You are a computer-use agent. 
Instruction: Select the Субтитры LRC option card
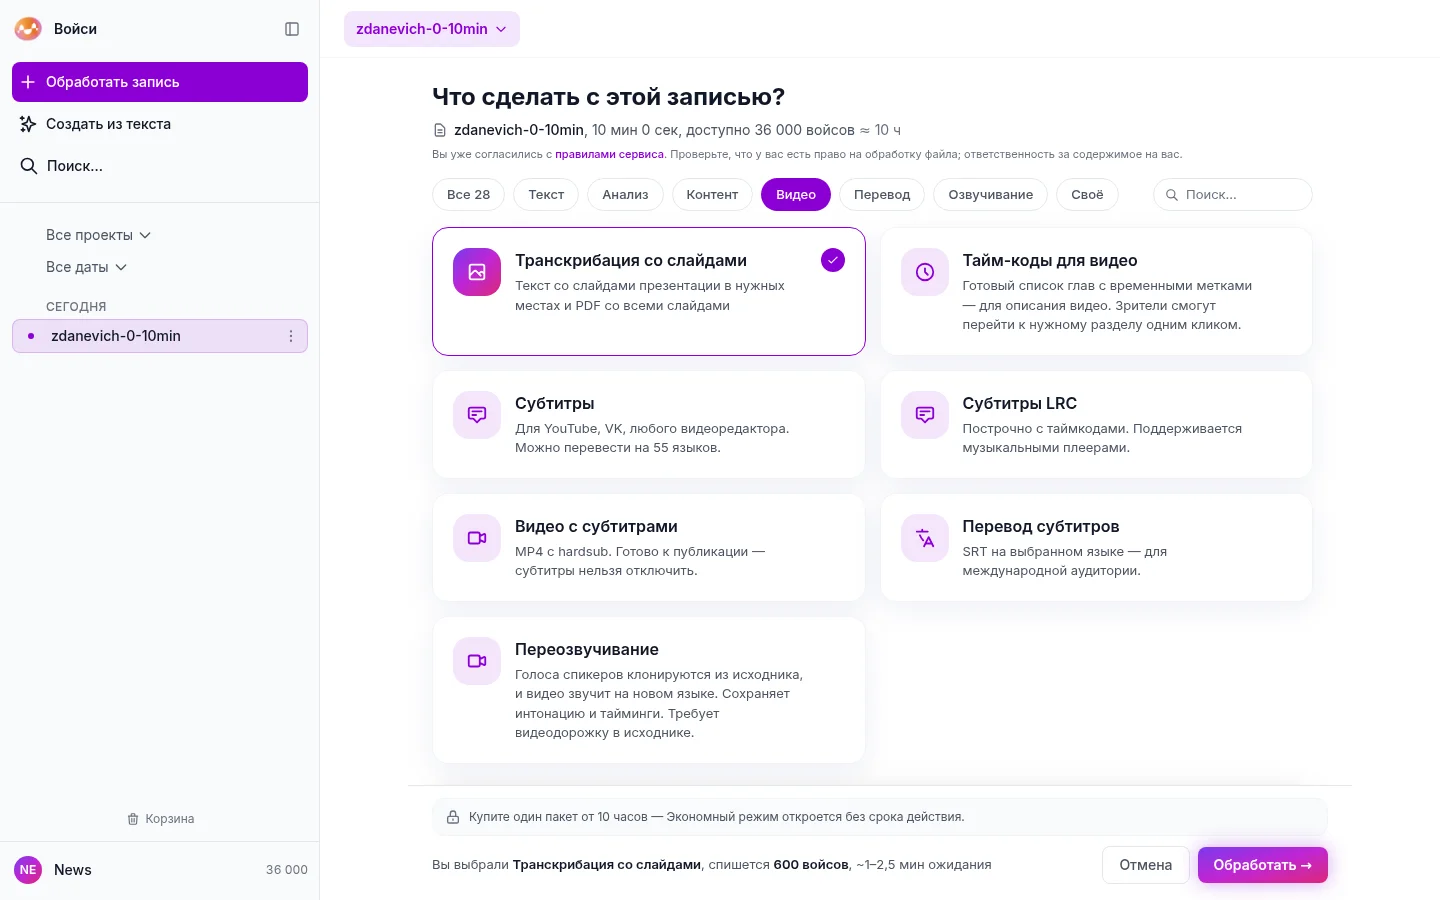pos(1096,425)
